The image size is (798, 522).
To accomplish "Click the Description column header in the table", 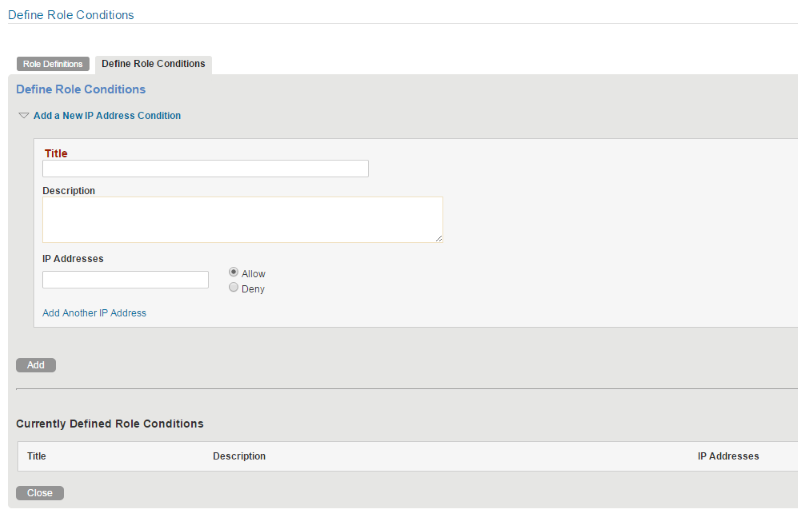I will click(x=239, y=456).
